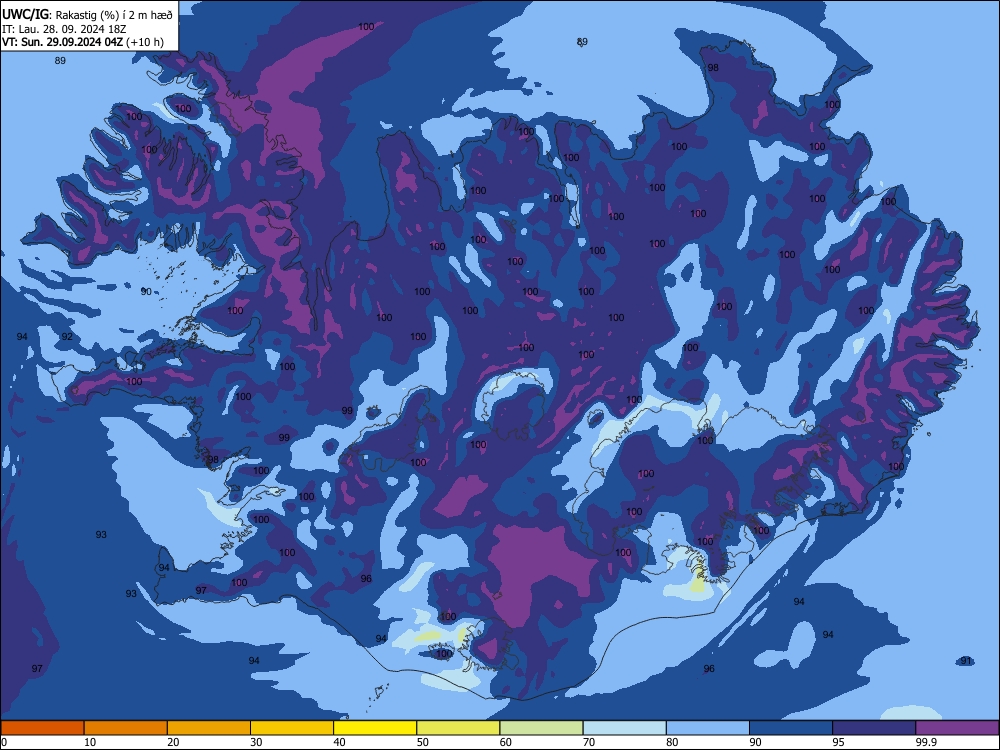Click the pale blue 70–80 legend swatch
Screen dimensions: 1000x750
pyautogui.click(x=624, y=728)
